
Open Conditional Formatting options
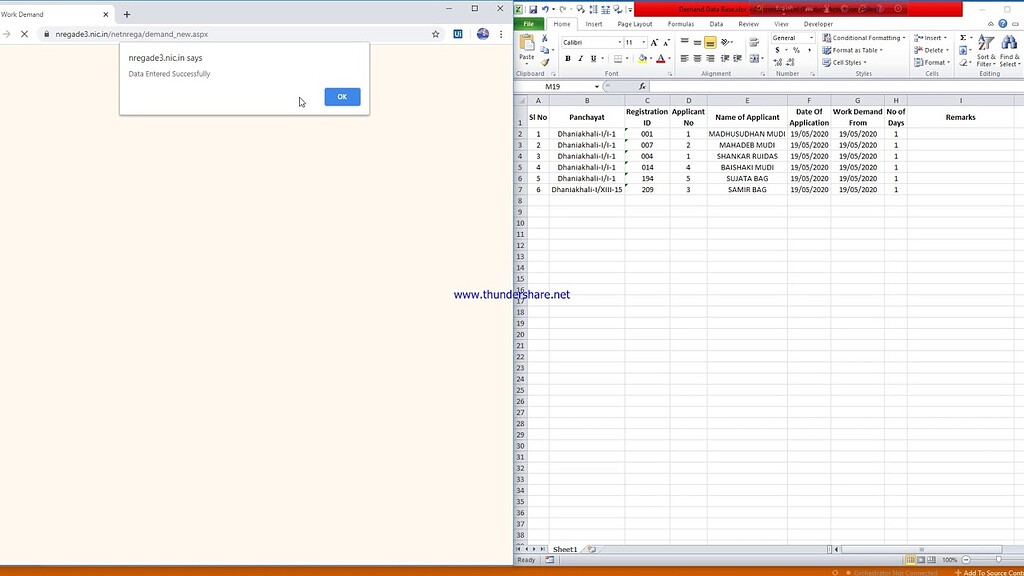[x=862, y=37]
